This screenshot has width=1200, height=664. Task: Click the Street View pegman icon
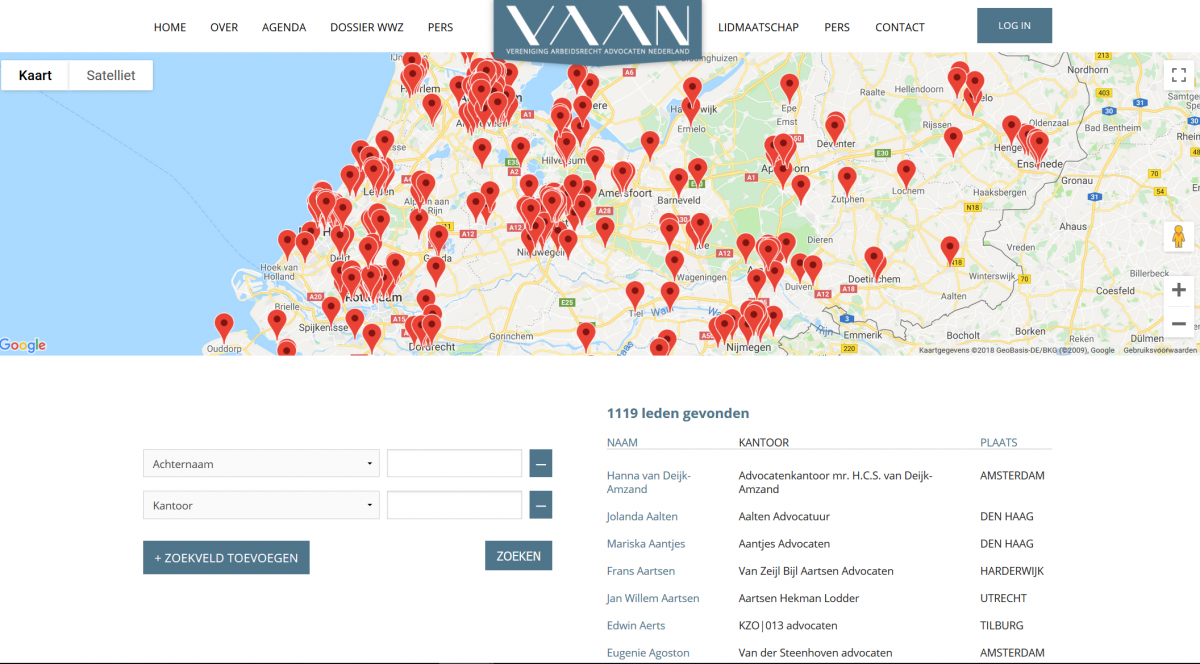[1178, 237]
